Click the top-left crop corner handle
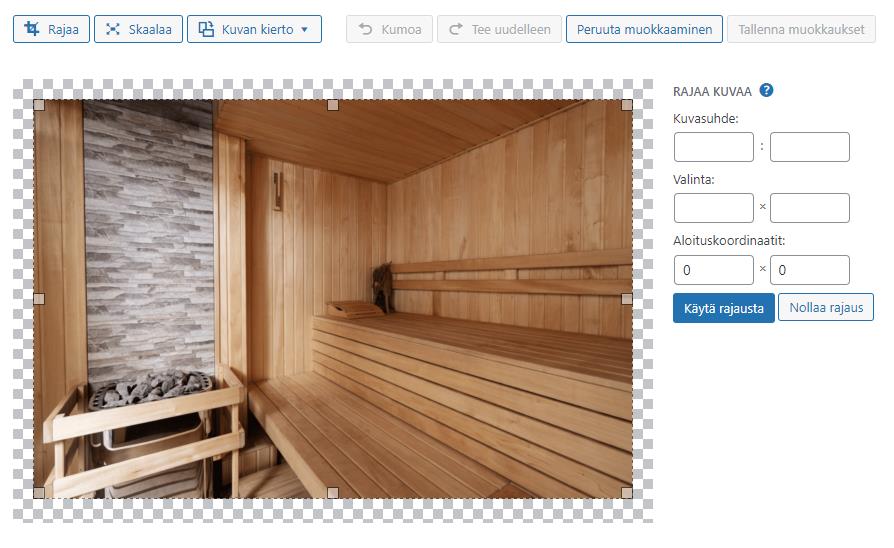Image resolution: width=894 pixels, height=548 pixels. click(39, 105)
